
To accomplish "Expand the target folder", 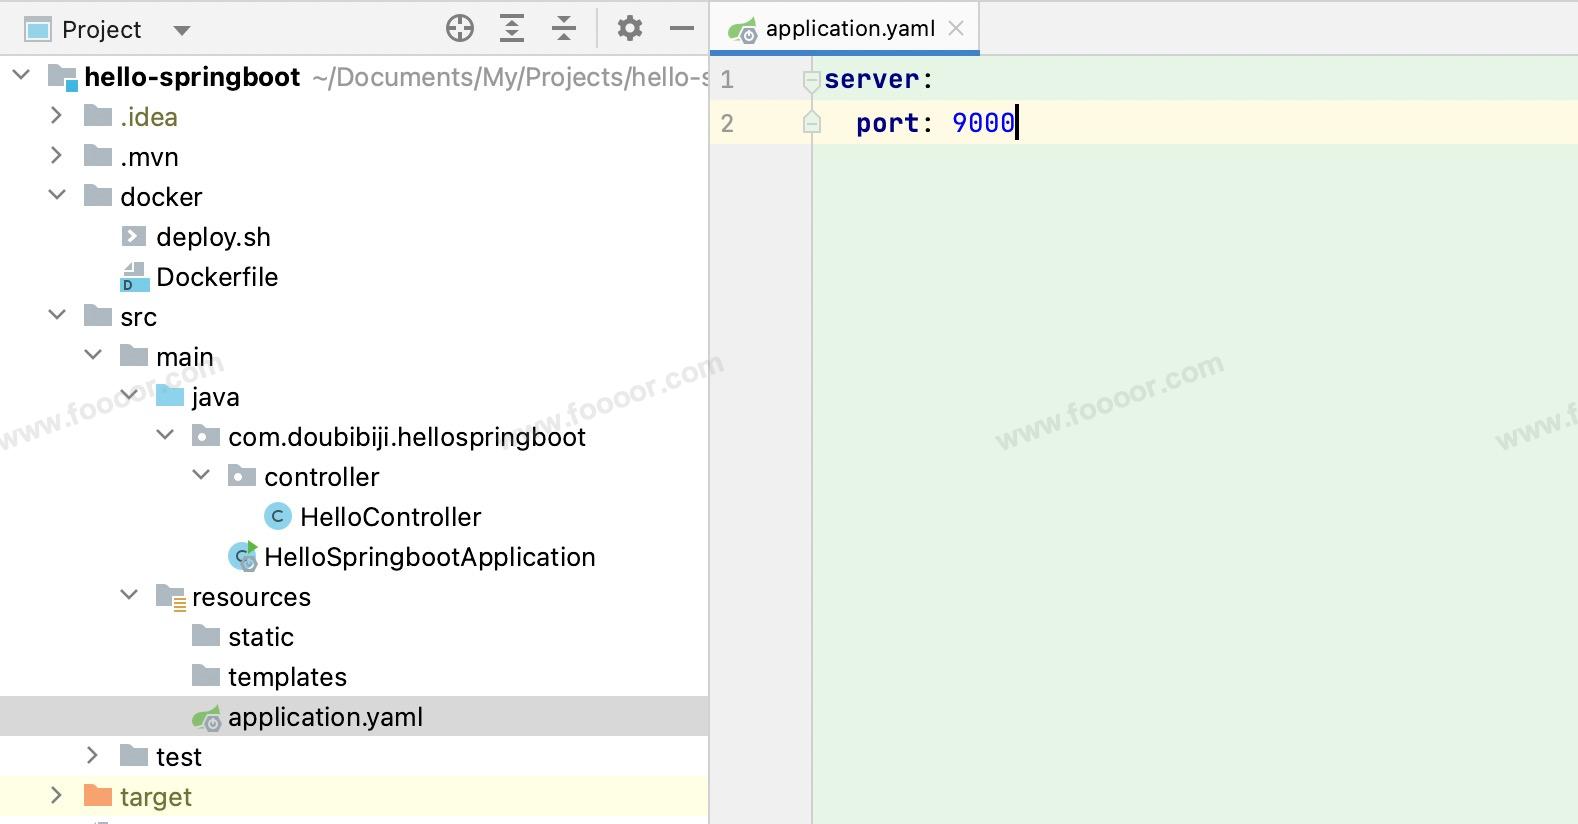I will pos(57,796).
